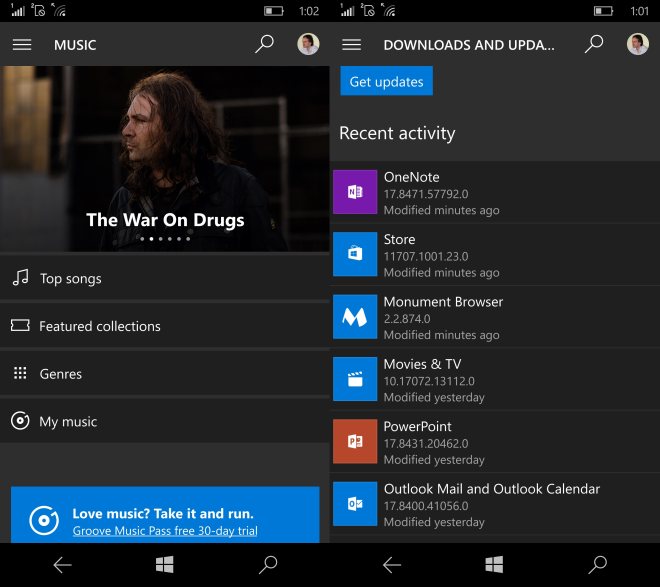Click the Recent activity heading
Viewport: 660px width, 587px height.
(x=397, y=133)
